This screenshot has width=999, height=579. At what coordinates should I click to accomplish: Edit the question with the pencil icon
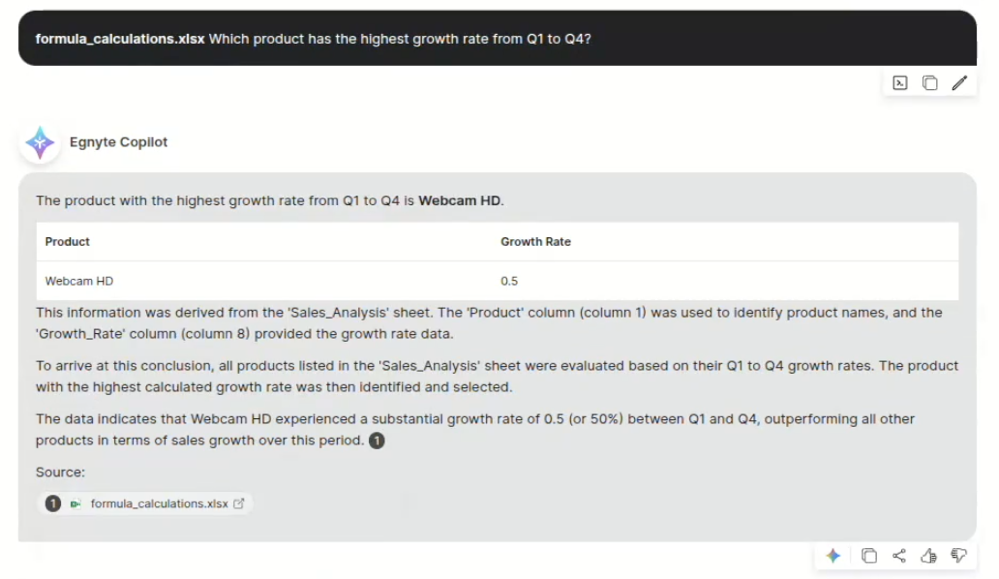pos(960,83)
